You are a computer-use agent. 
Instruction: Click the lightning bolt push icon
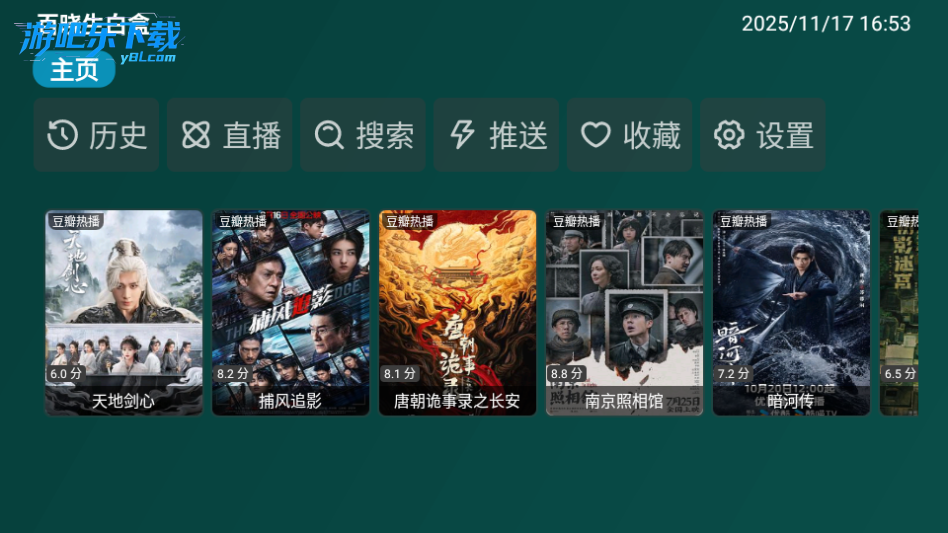[463, 135]
